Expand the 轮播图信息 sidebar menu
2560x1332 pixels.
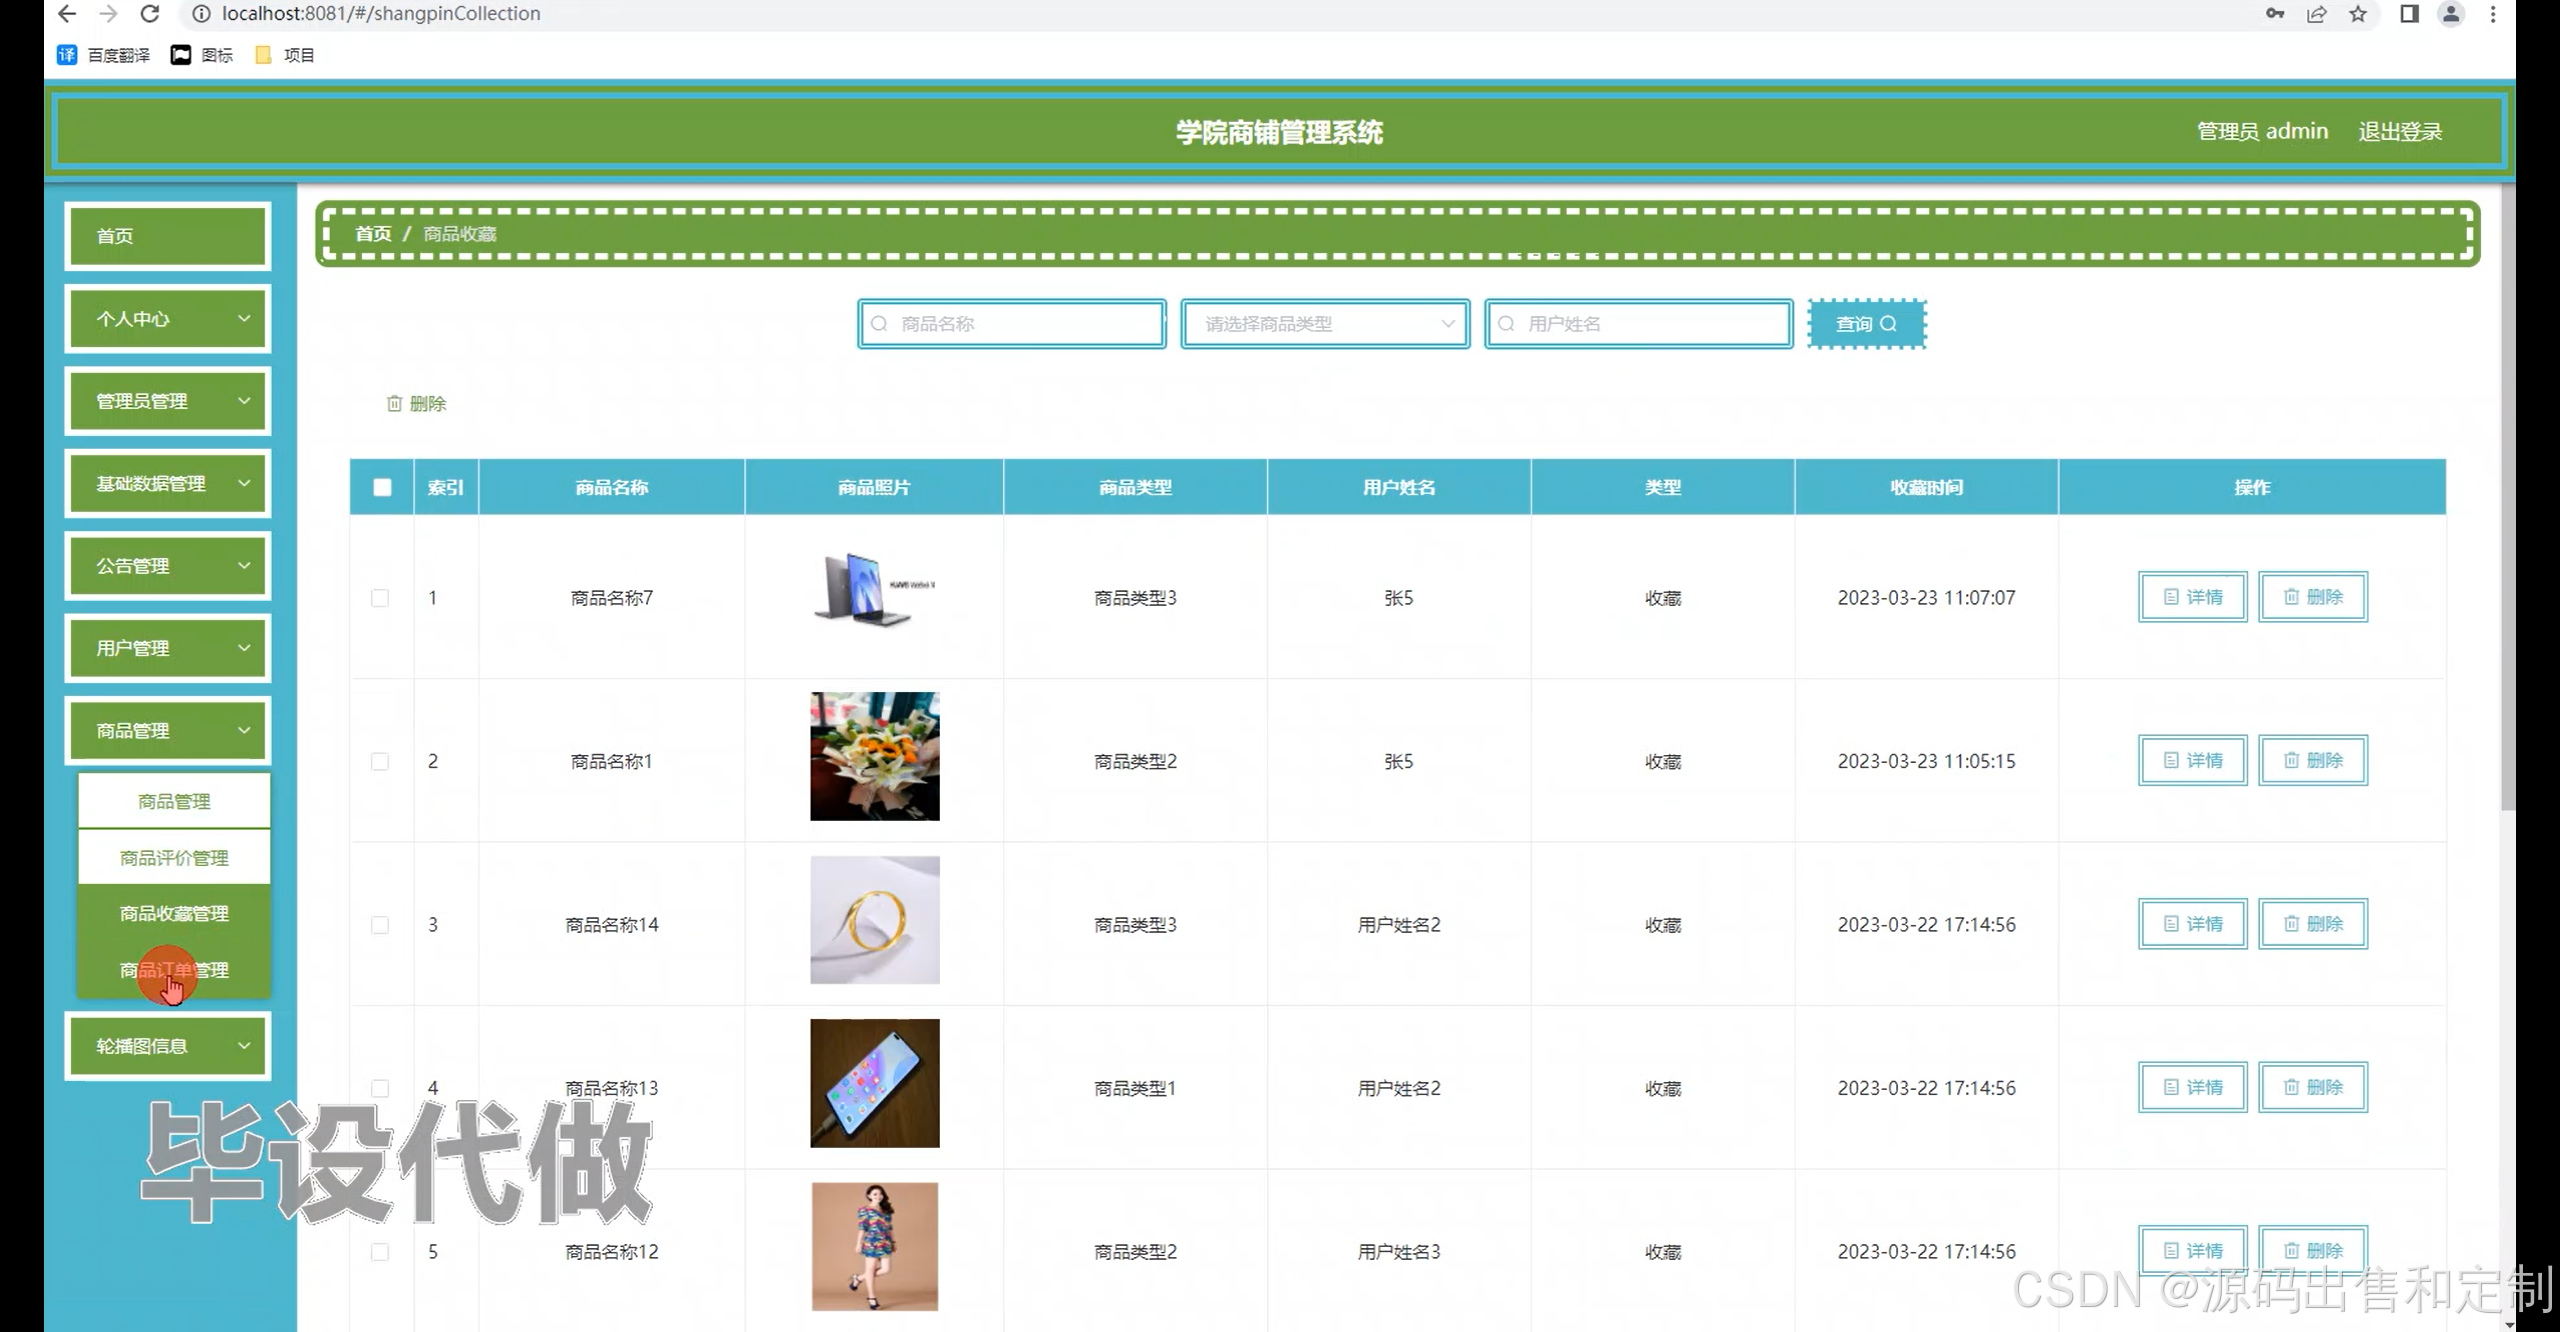pos(168,1046)
